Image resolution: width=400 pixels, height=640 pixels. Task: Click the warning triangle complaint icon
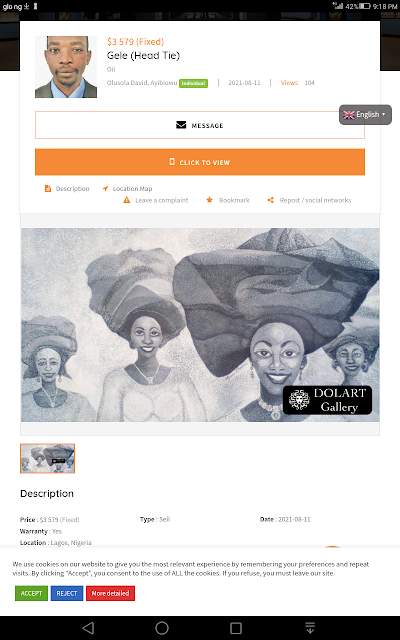(x=127, y=200)
